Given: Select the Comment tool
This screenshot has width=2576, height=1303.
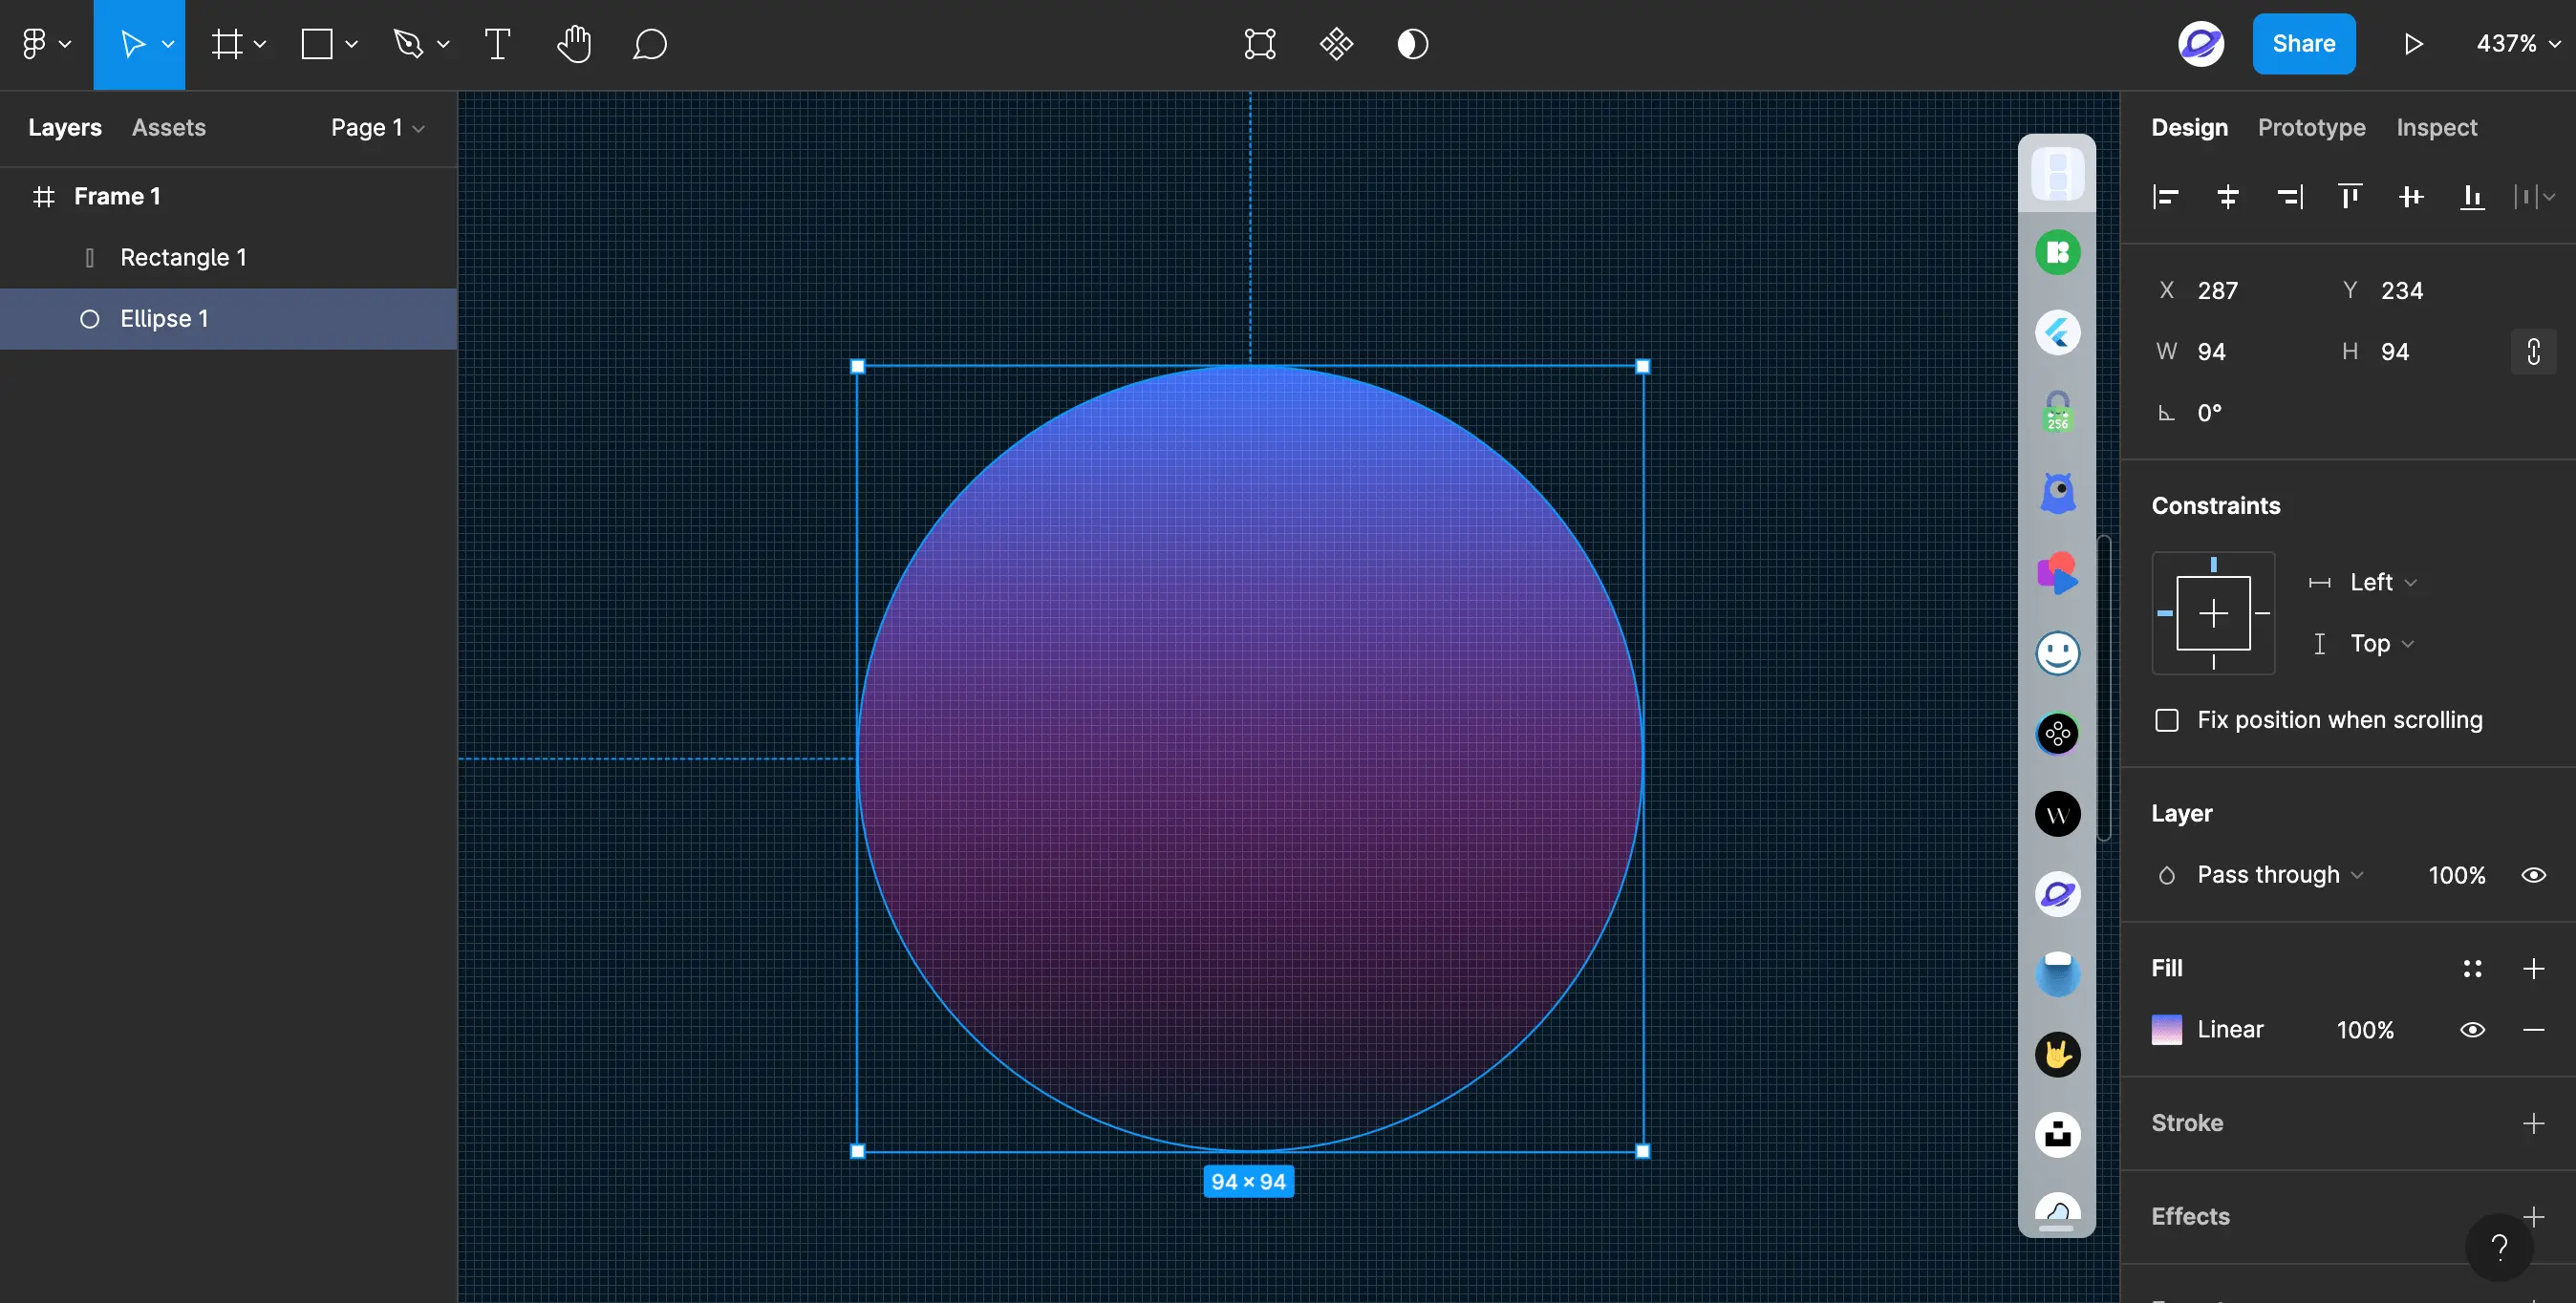Looking at the screenshot, I should click(650, 44).
